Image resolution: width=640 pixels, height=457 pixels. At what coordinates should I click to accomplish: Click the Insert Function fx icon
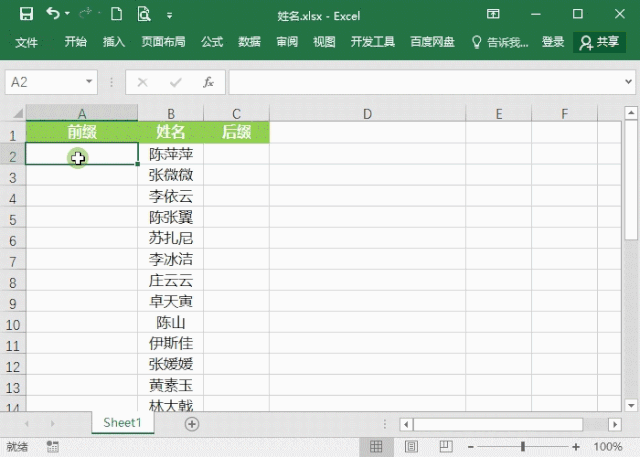tap(209, 82)
